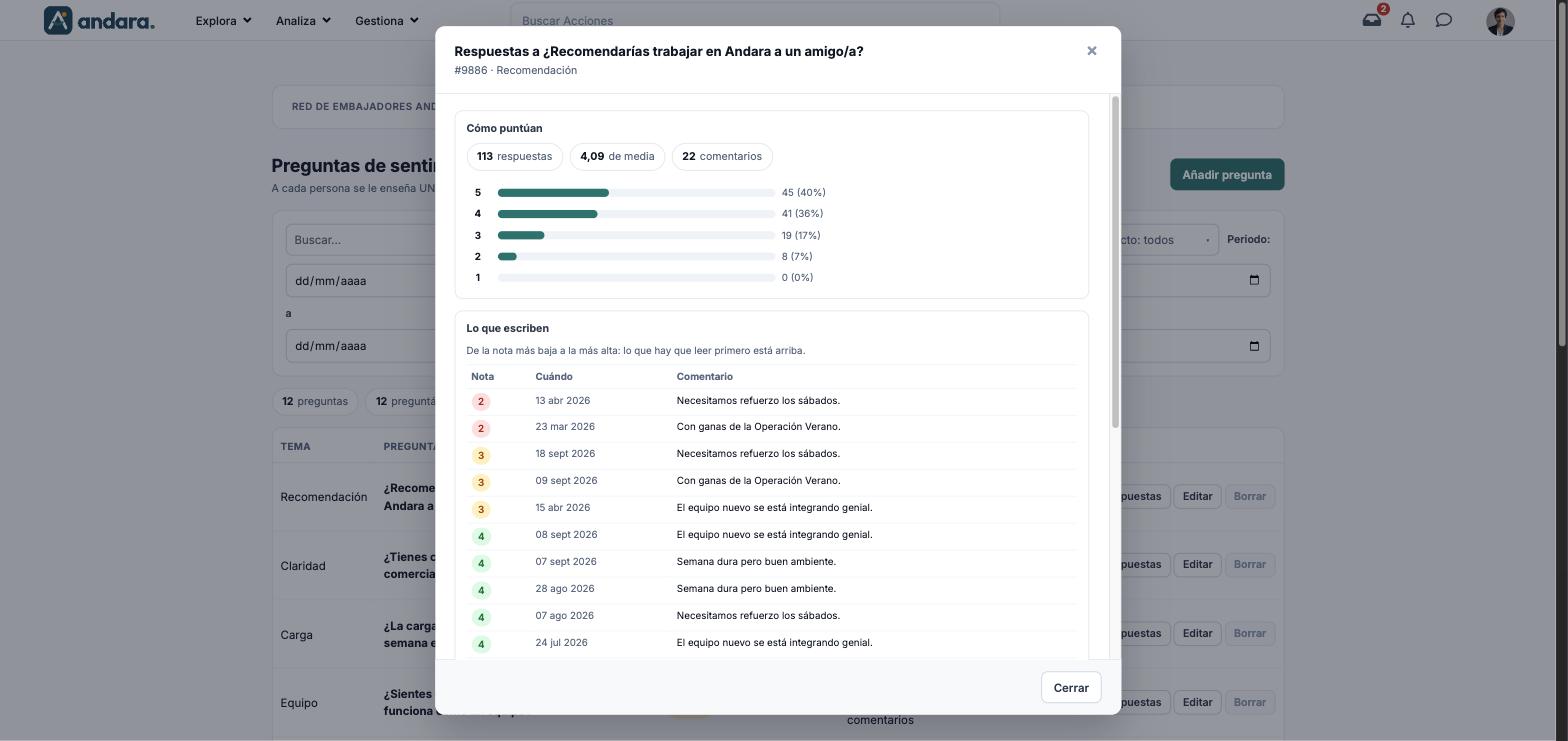
Task: Click the rating 5 distribution bar
Action: click(x=636, y=193)
